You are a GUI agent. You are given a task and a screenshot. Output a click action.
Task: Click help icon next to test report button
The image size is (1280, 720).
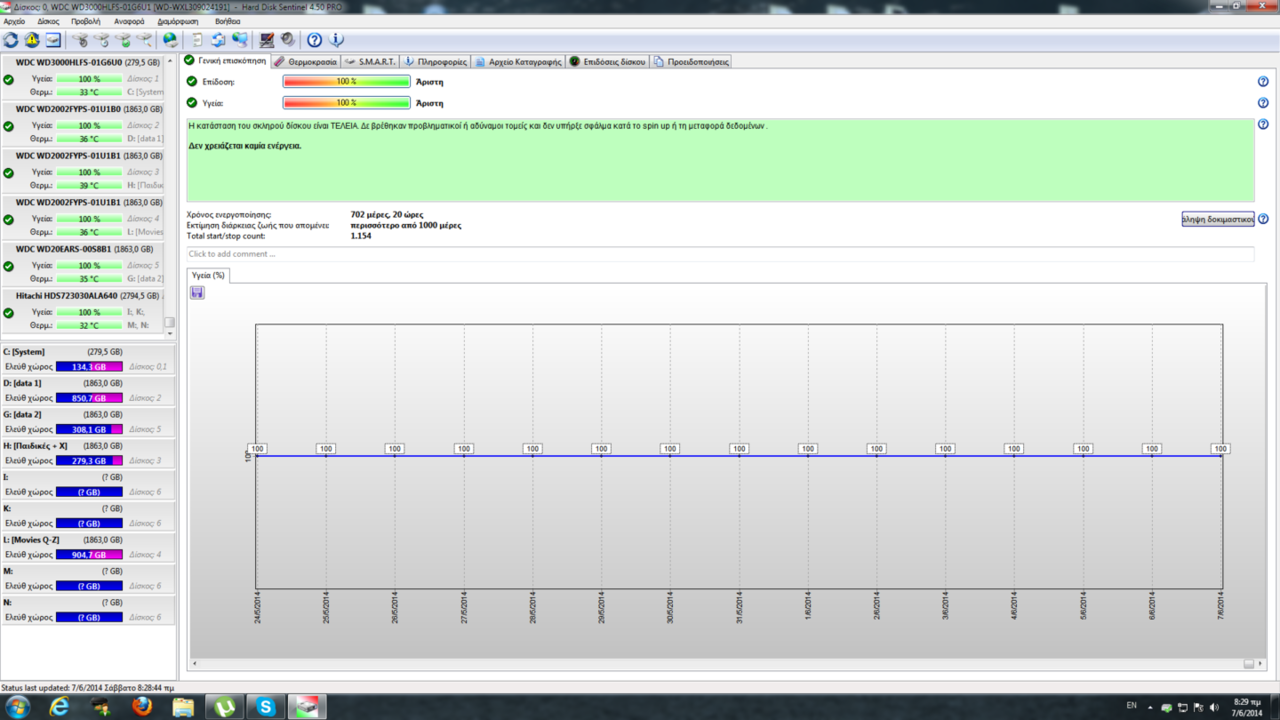click(1263, 219)
